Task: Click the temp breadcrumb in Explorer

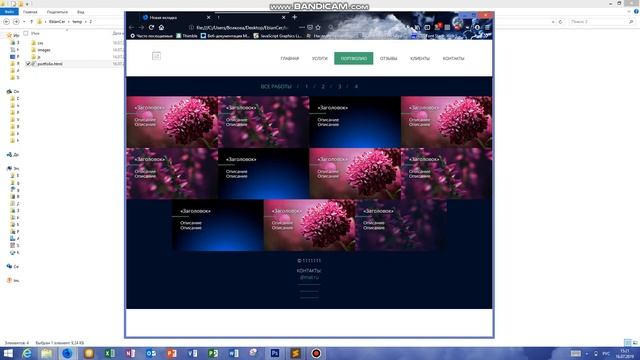Action: pos(77,22)
